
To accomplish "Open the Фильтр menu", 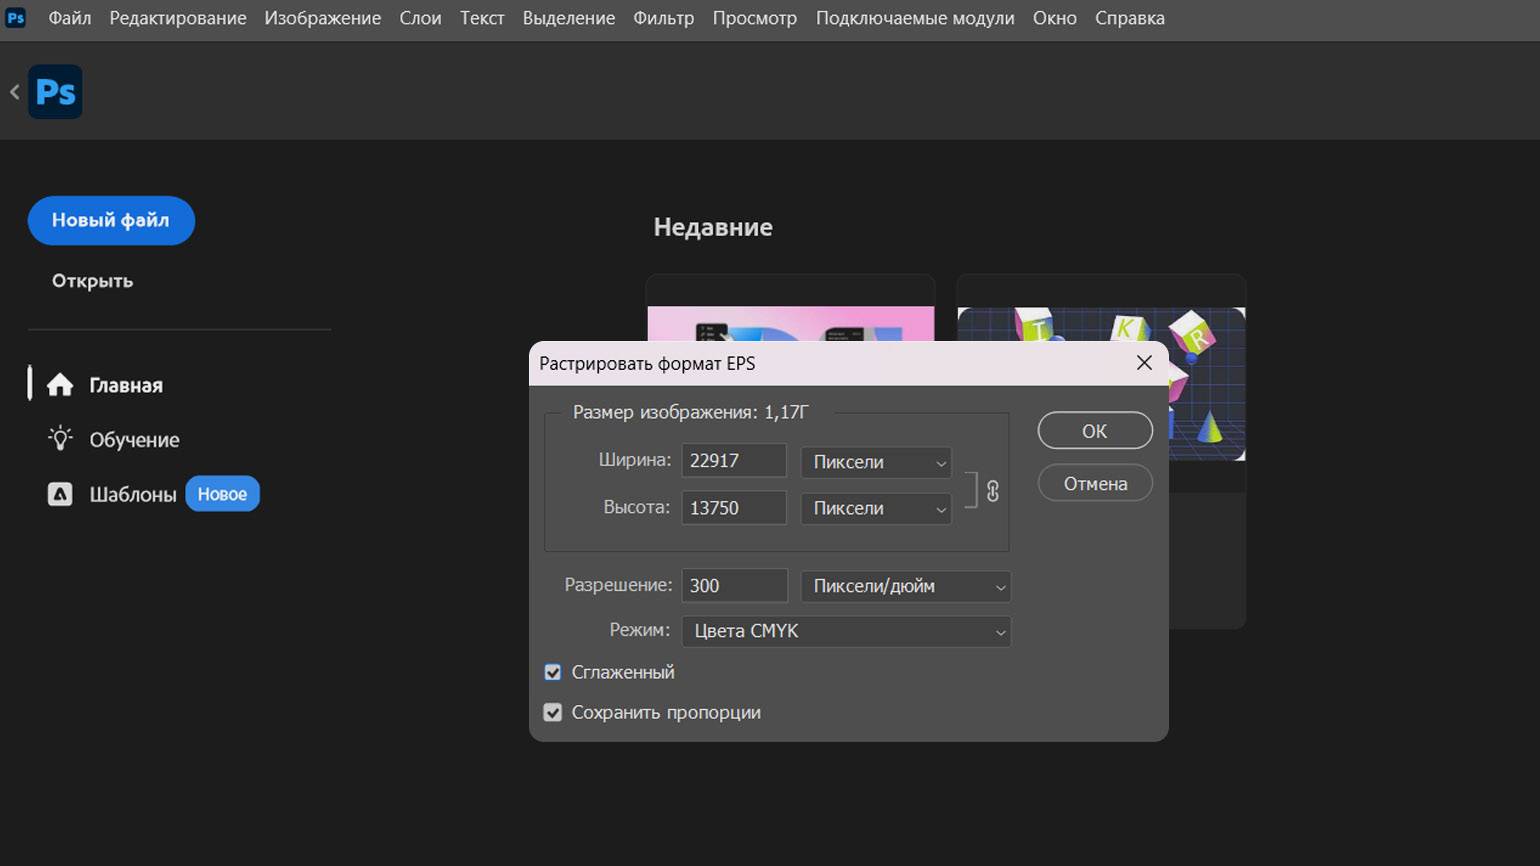I will click(x=663, y=18).
